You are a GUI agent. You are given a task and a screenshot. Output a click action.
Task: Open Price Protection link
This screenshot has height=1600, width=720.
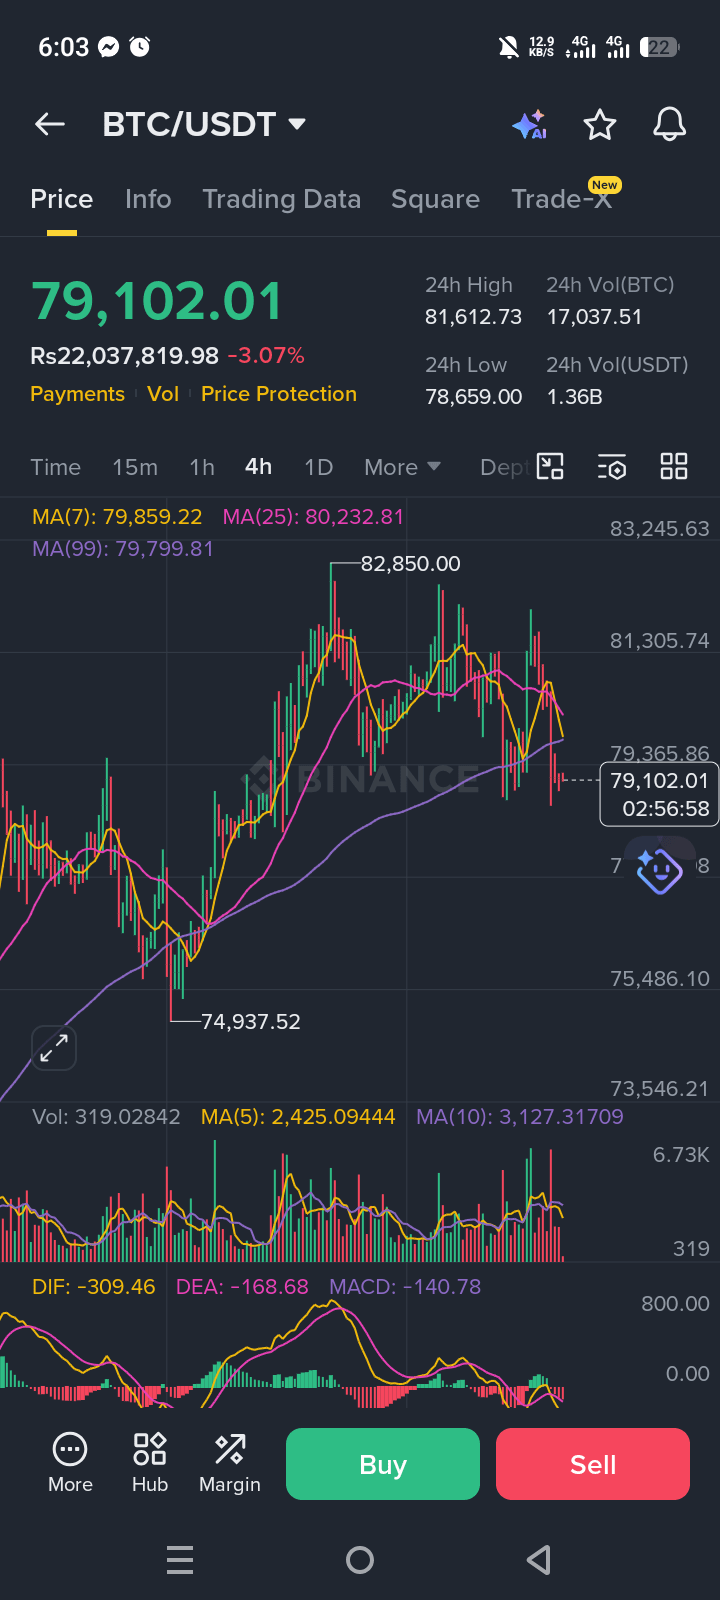[279, 394]
